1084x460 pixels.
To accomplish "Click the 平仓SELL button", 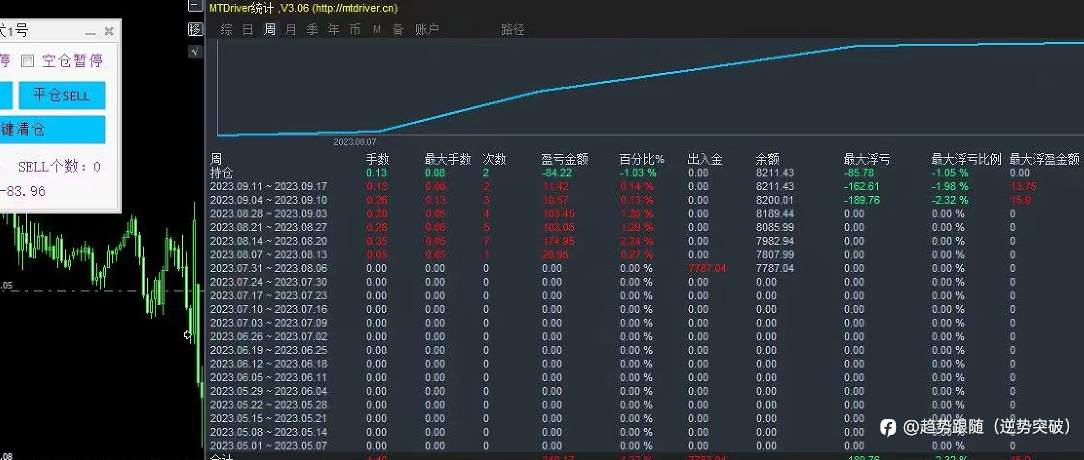I will (62, 95).
